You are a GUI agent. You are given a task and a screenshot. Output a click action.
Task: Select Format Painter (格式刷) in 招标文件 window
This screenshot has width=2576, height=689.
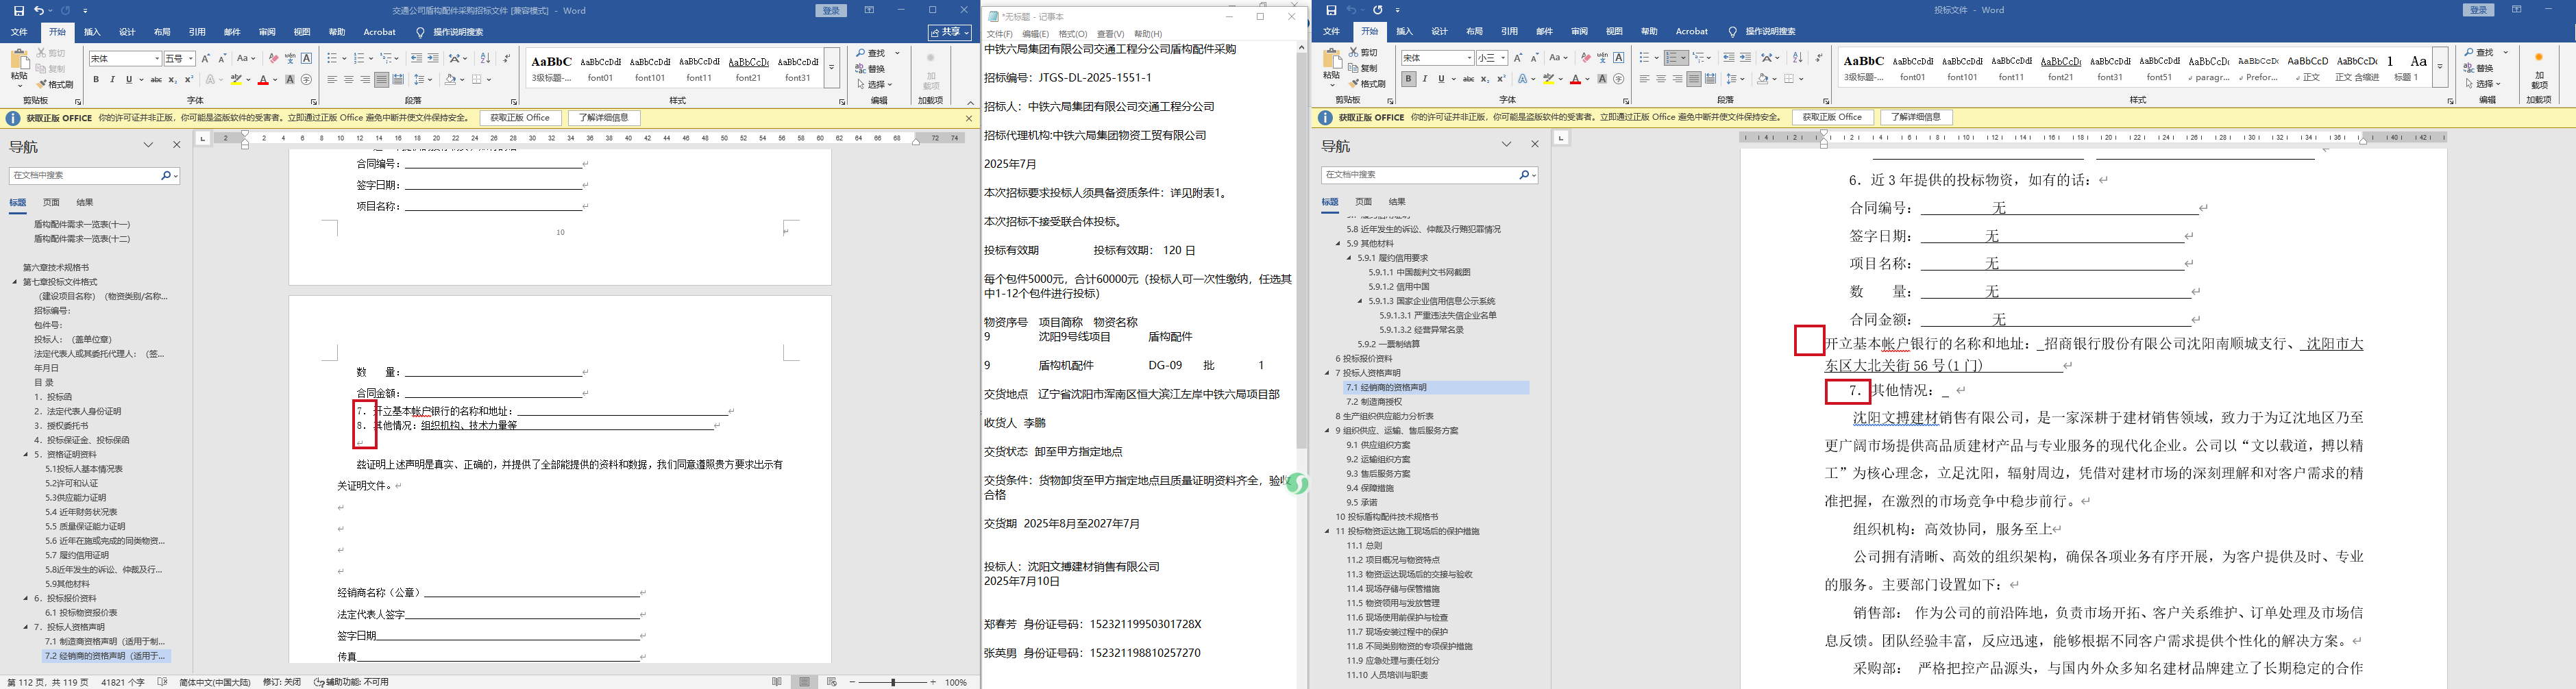55,84
